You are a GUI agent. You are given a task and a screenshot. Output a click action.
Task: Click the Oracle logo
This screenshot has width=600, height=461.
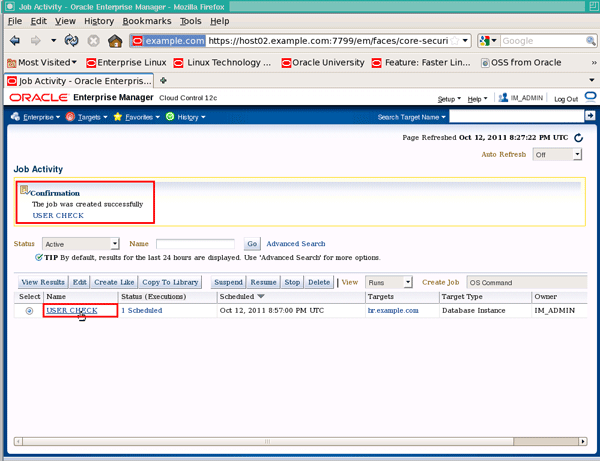[x=38, y=98]
